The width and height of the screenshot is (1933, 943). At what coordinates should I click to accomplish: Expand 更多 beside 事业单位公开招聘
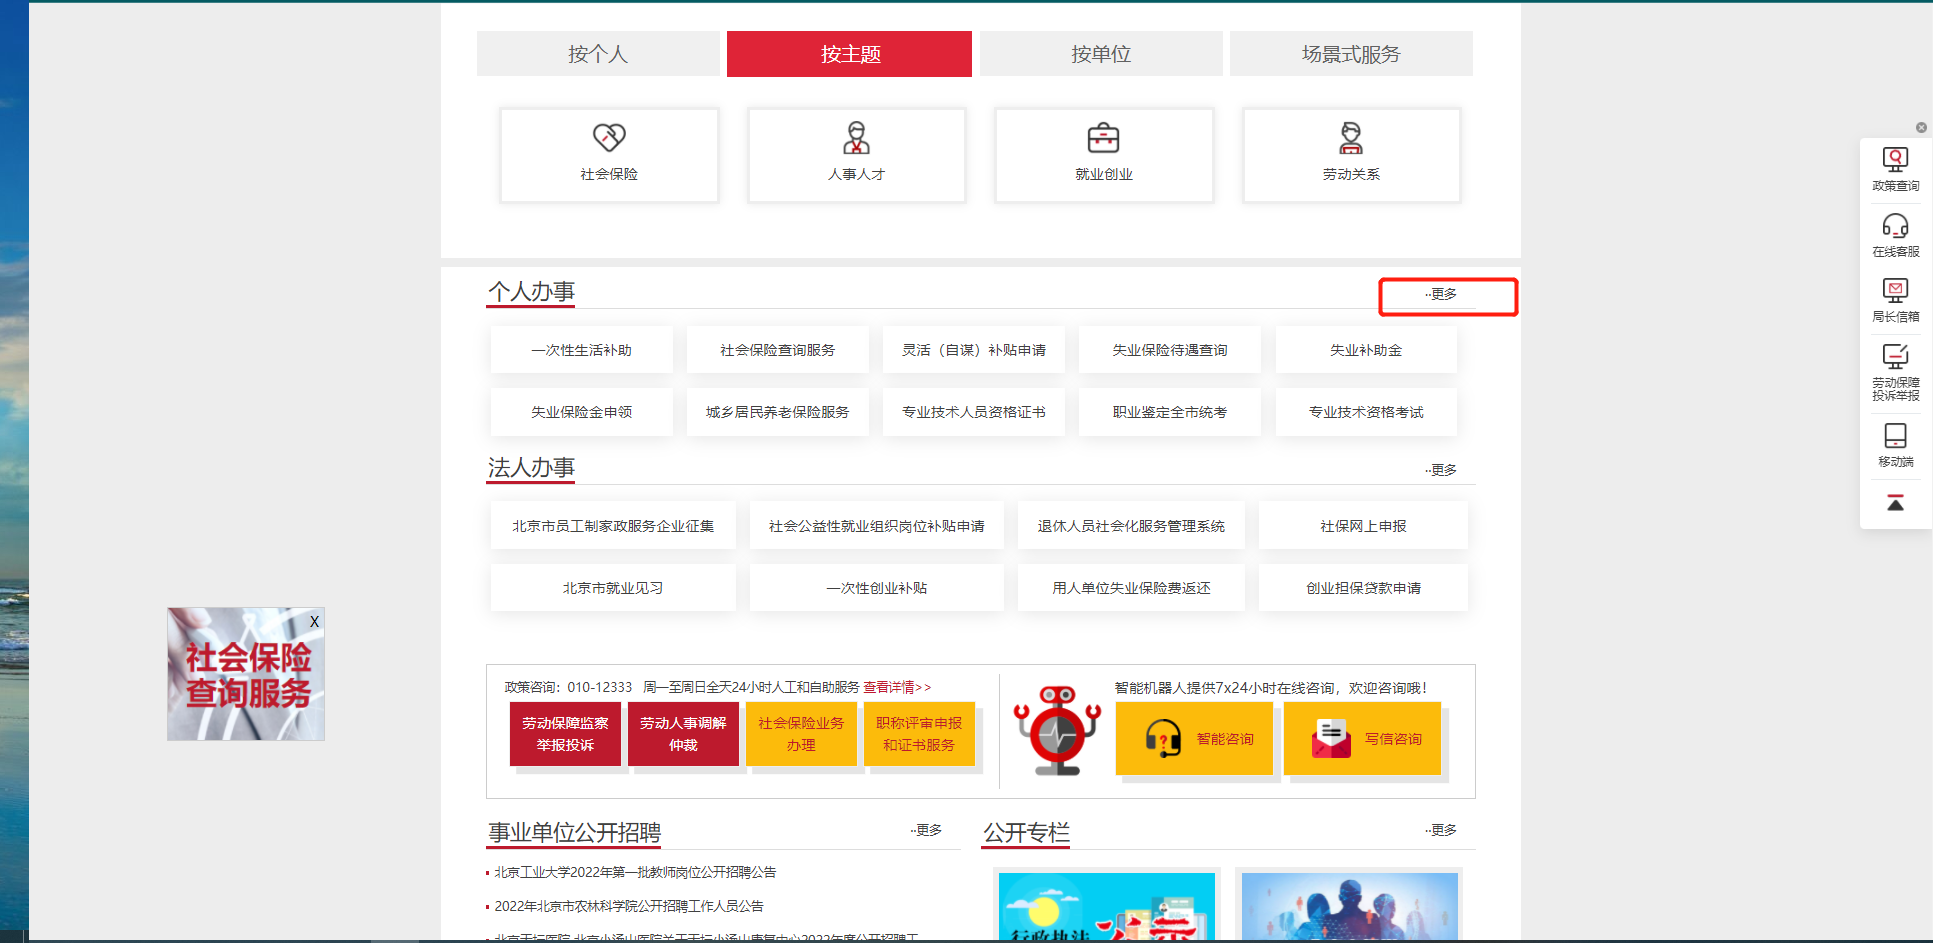click(928, 830)
